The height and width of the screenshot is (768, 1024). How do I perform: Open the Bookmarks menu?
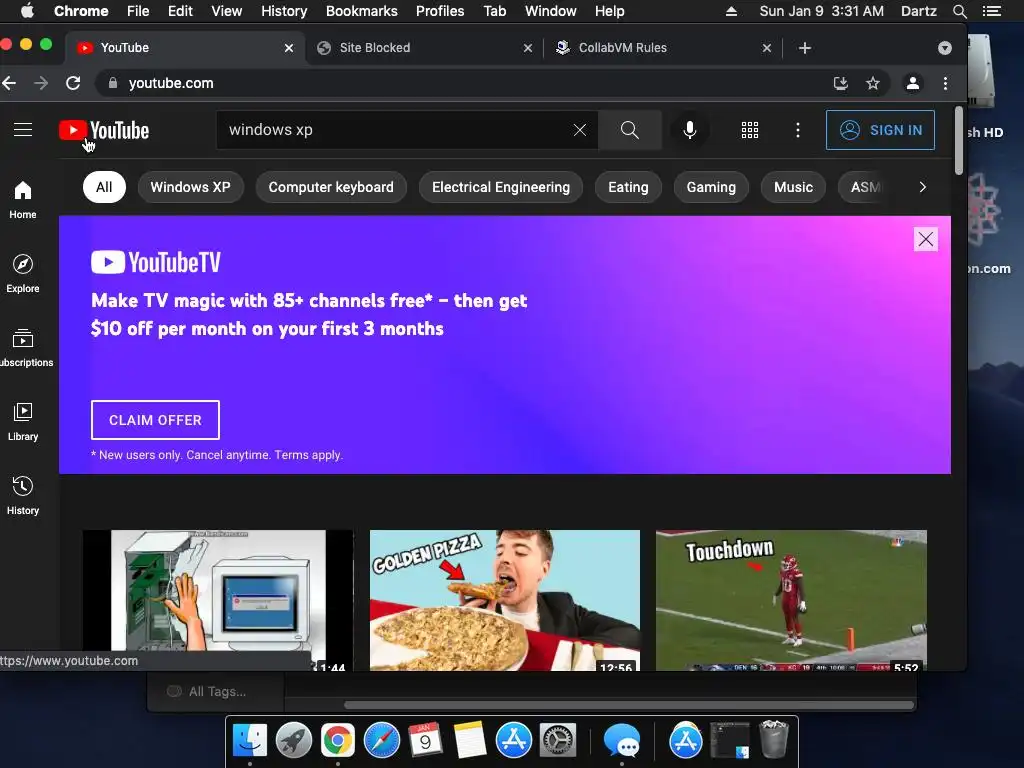pyautogui.click(x=362, y=11)
